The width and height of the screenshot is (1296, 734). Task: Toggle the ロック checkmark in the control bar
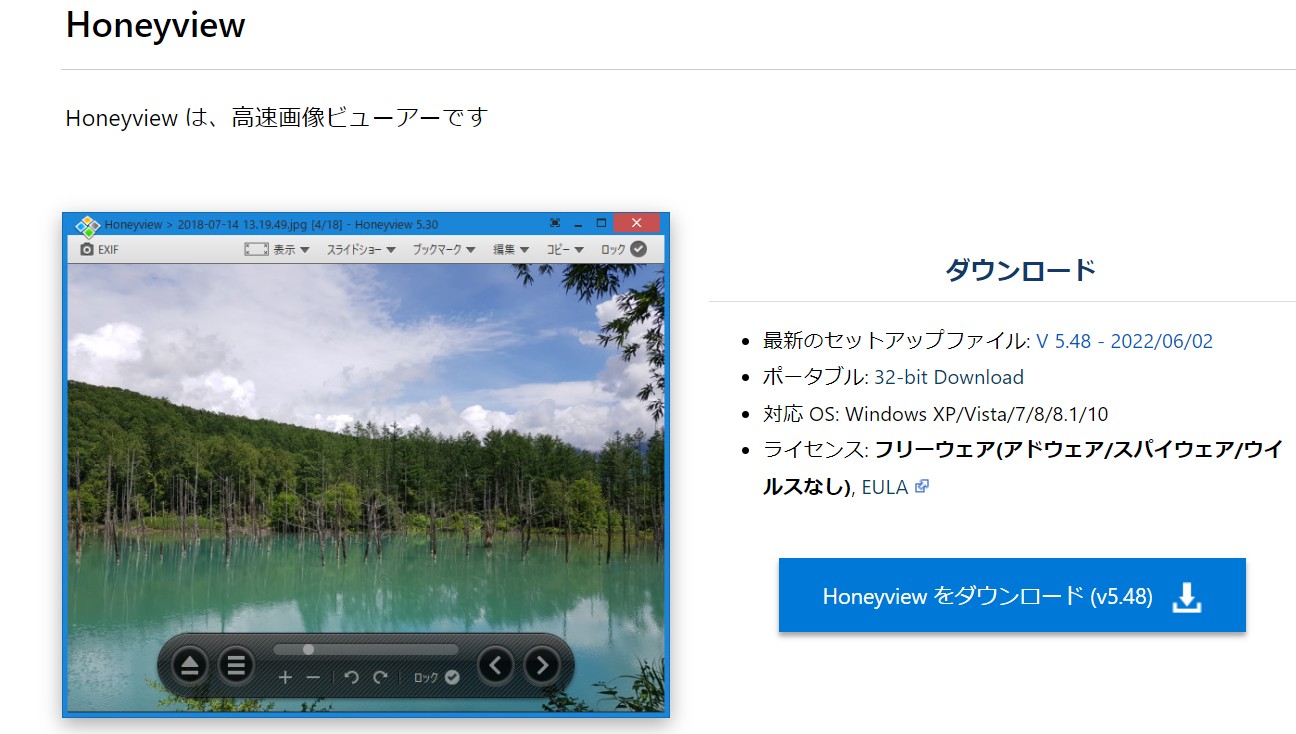(451, 676)
